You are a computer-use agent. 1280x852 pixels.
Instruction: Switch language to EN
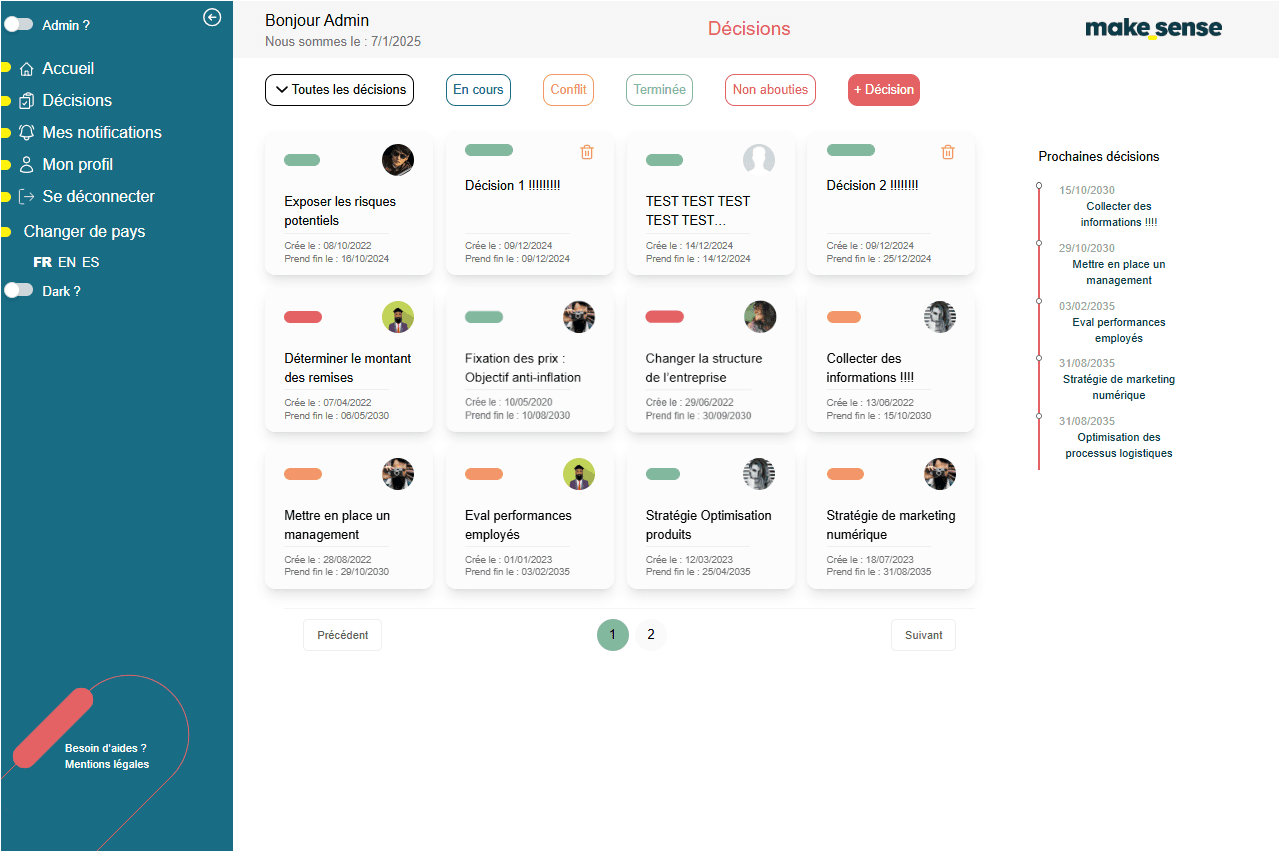click(x=67, y=263)
